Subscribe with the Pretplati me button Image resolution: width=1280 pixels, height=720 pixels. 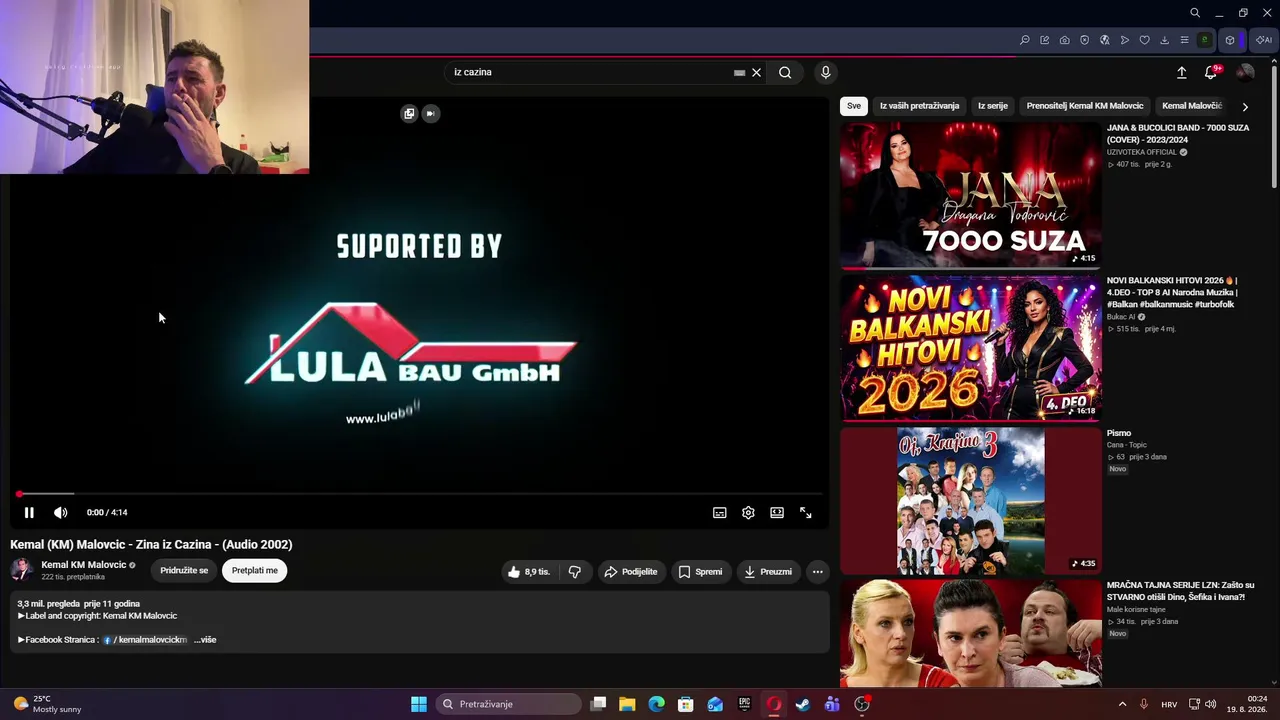click(255, 571)
